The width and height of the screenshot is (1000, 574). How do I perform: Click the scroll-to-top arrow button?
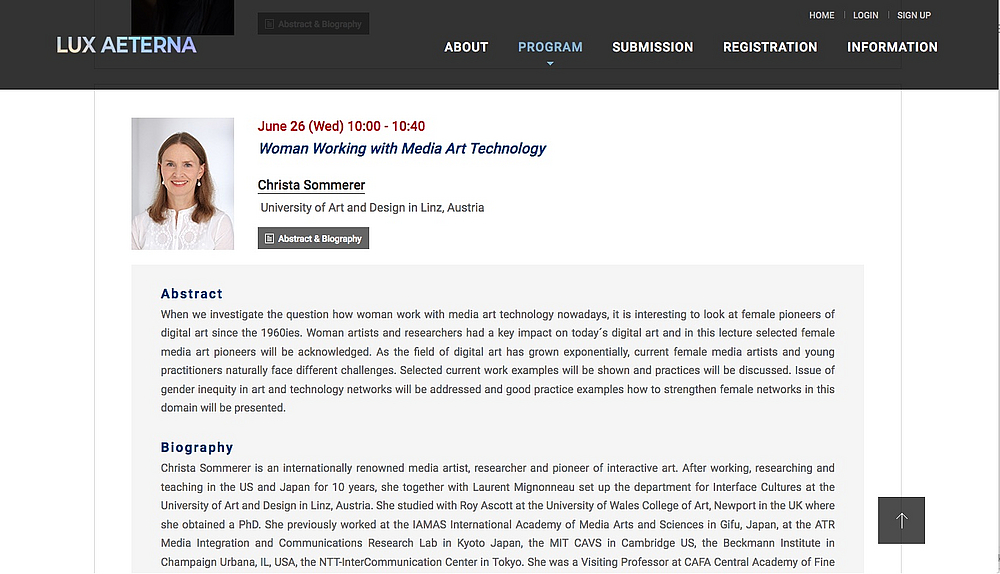pos(901,520)
